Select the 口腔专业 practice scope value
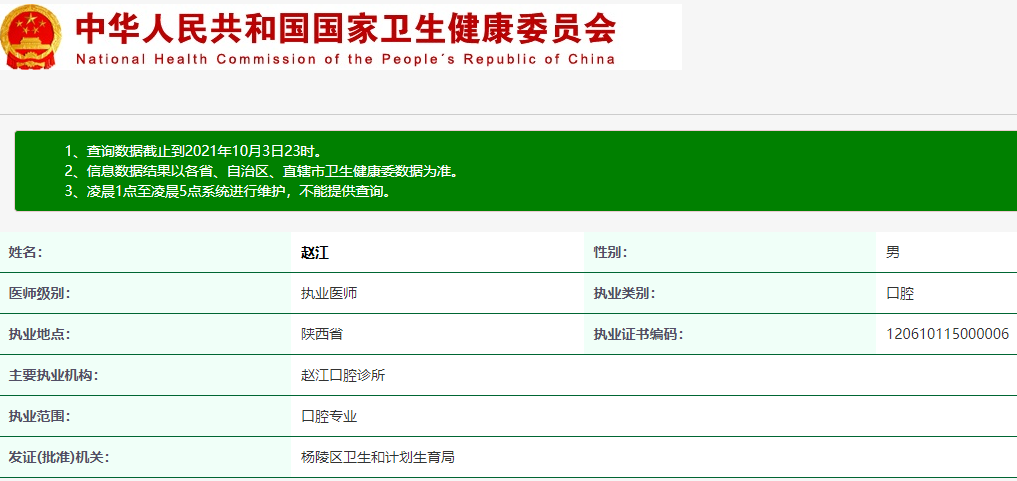Viewport: 1017px width, 481px height. pyautogui.click(x=329, y=416)
